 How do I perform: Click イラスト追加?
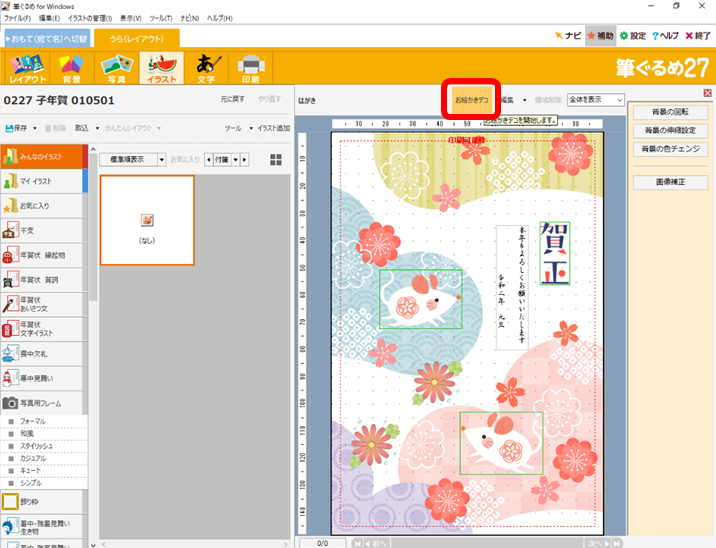pyautogui.click(x=274, y=128)
